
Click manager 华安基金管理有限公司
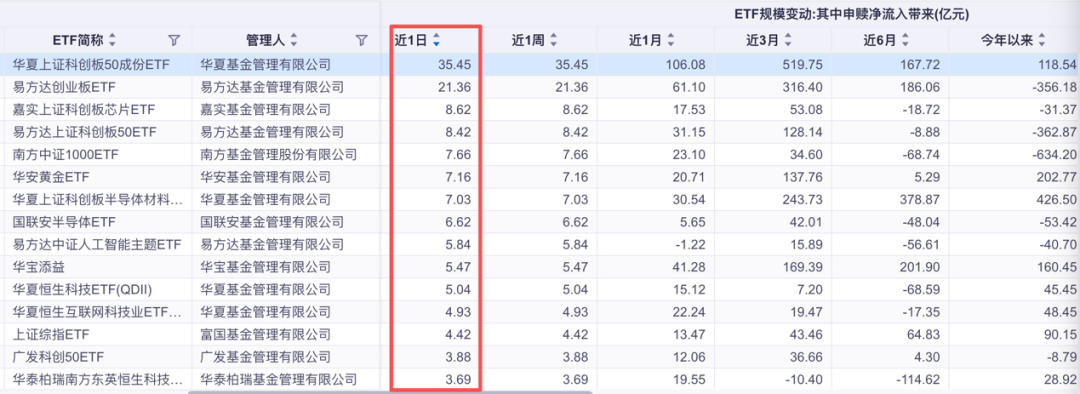265,177
